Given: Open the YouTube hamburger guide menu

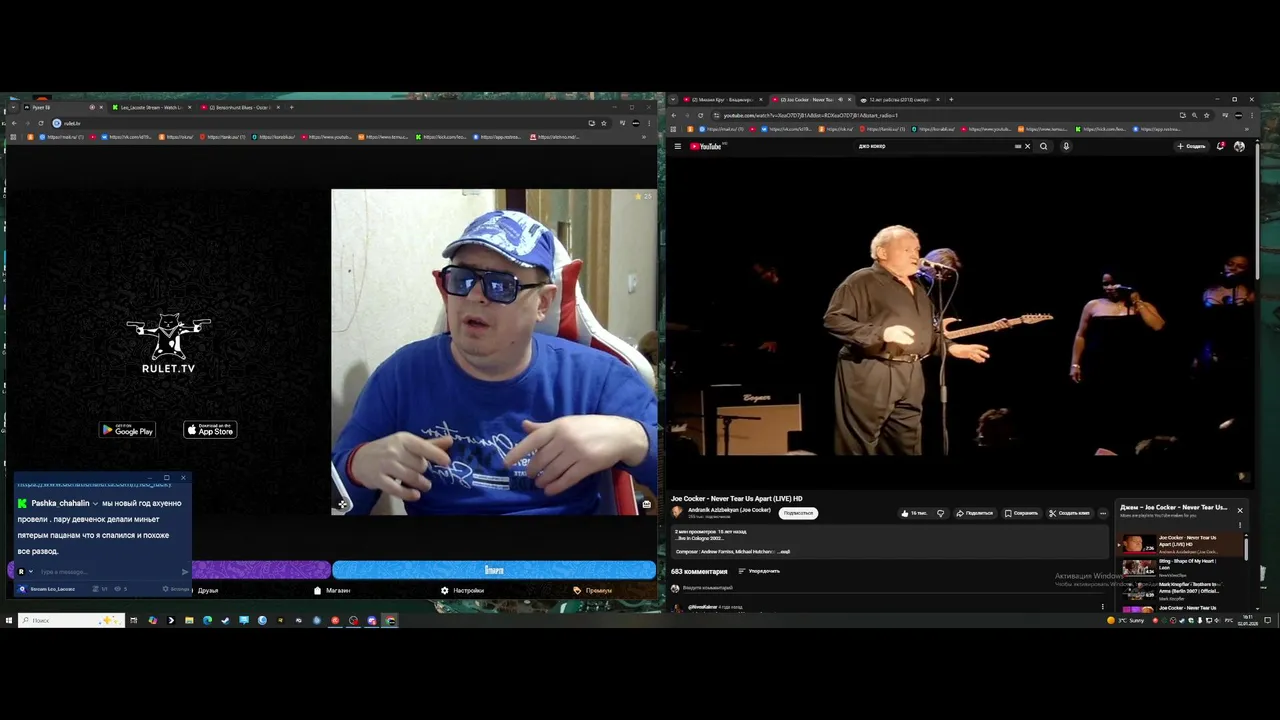Looking at the screenshot, I should click(x=677, y=146).
